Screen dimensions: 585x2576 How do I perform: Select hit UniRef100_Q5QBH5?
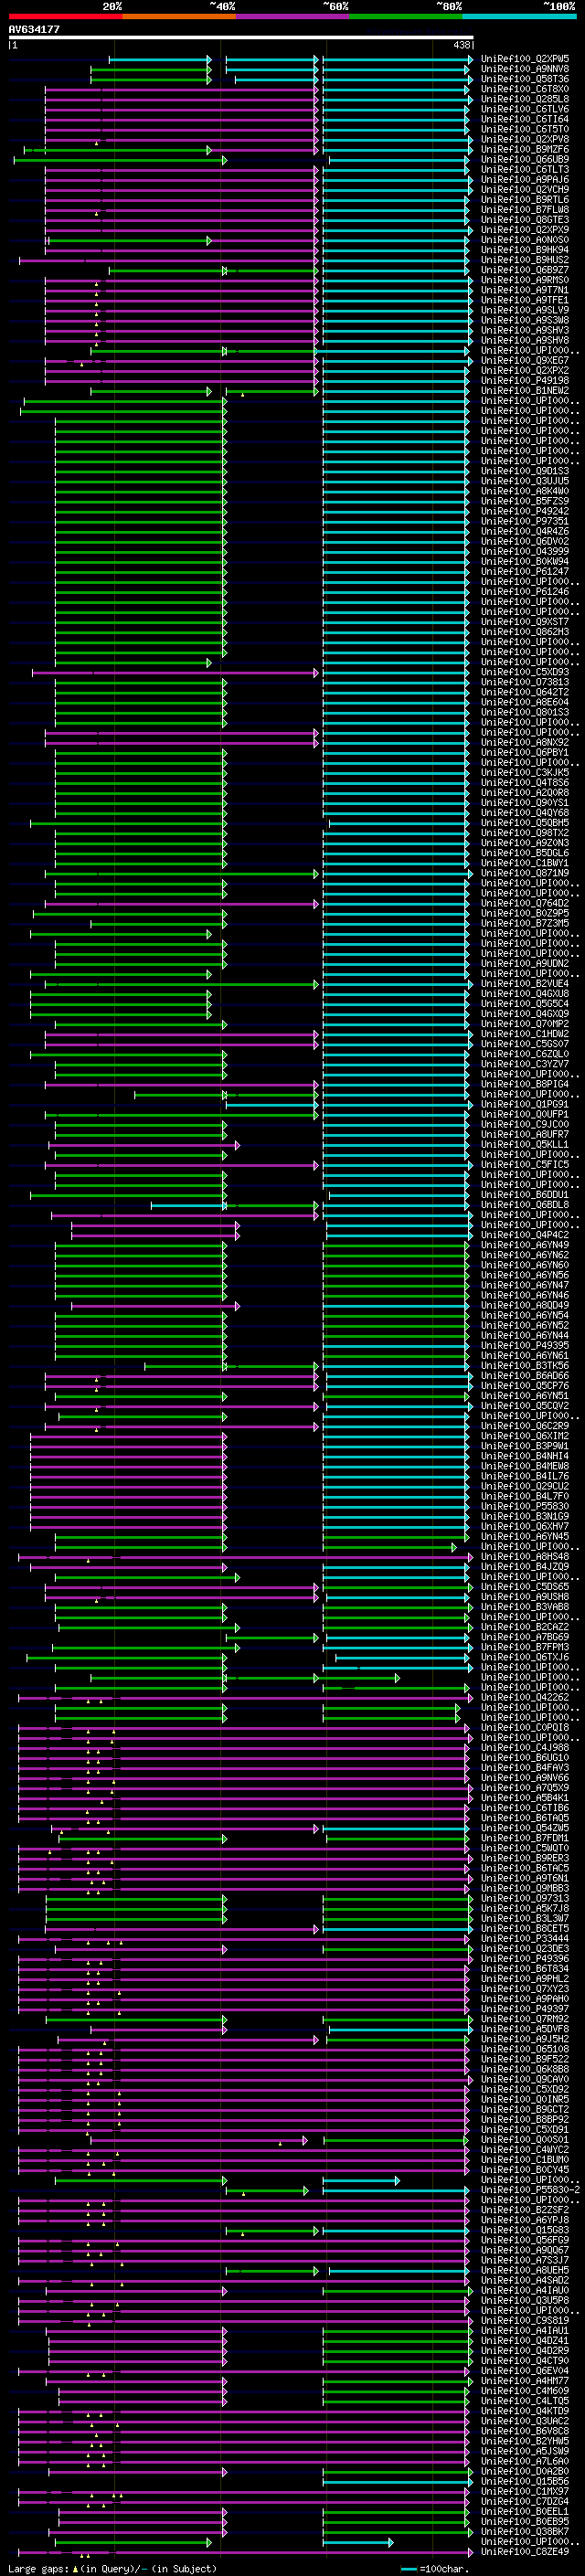tap(524, 823)
